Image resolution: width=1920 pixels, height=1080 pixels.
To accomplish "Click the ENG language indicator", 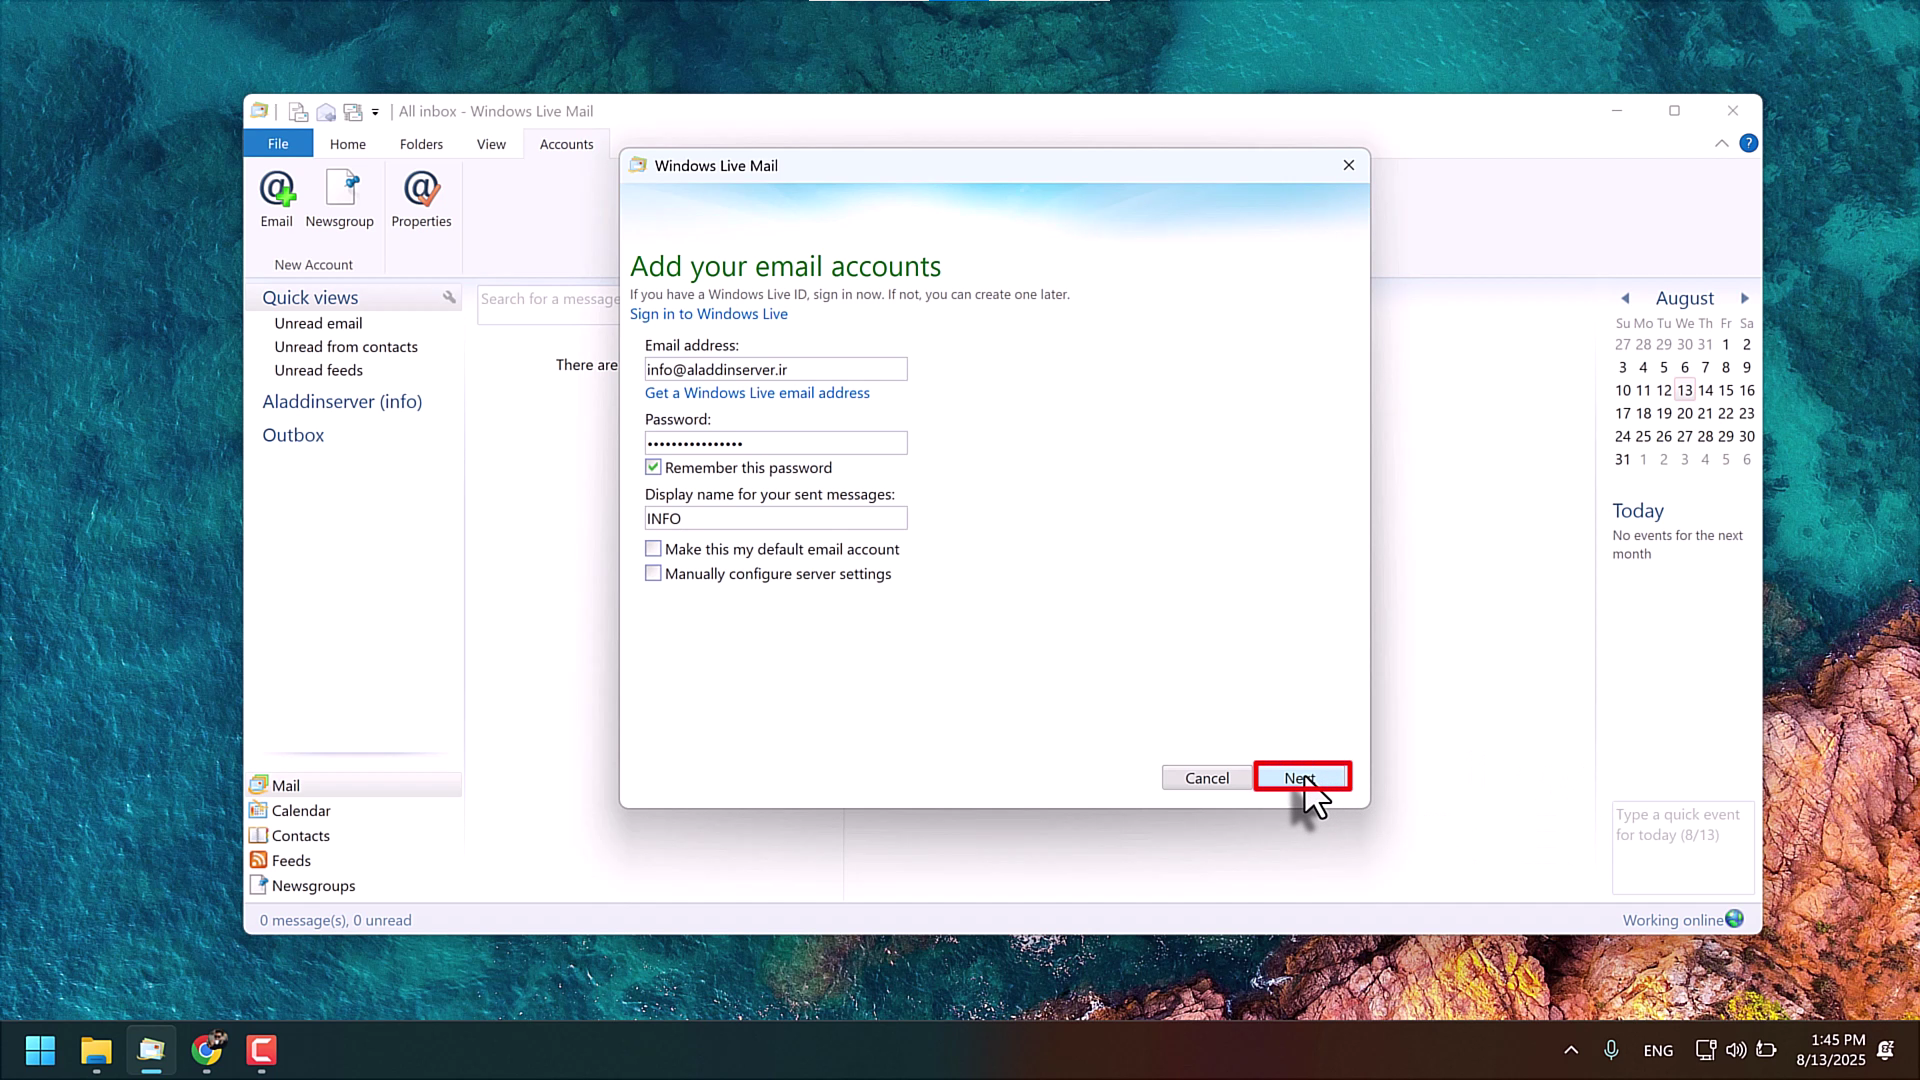I will pos(1658,1050).
